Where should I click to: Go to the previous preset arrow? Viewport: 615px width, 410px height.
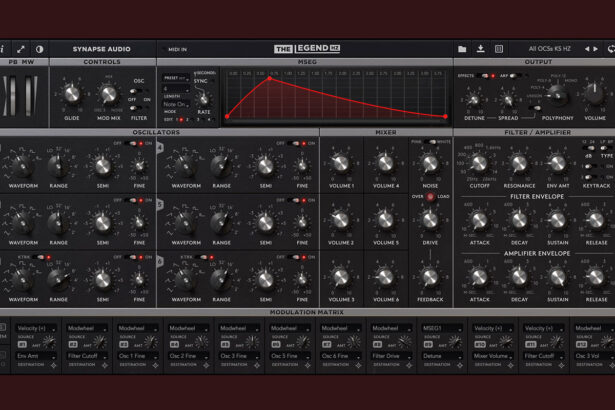587,49
